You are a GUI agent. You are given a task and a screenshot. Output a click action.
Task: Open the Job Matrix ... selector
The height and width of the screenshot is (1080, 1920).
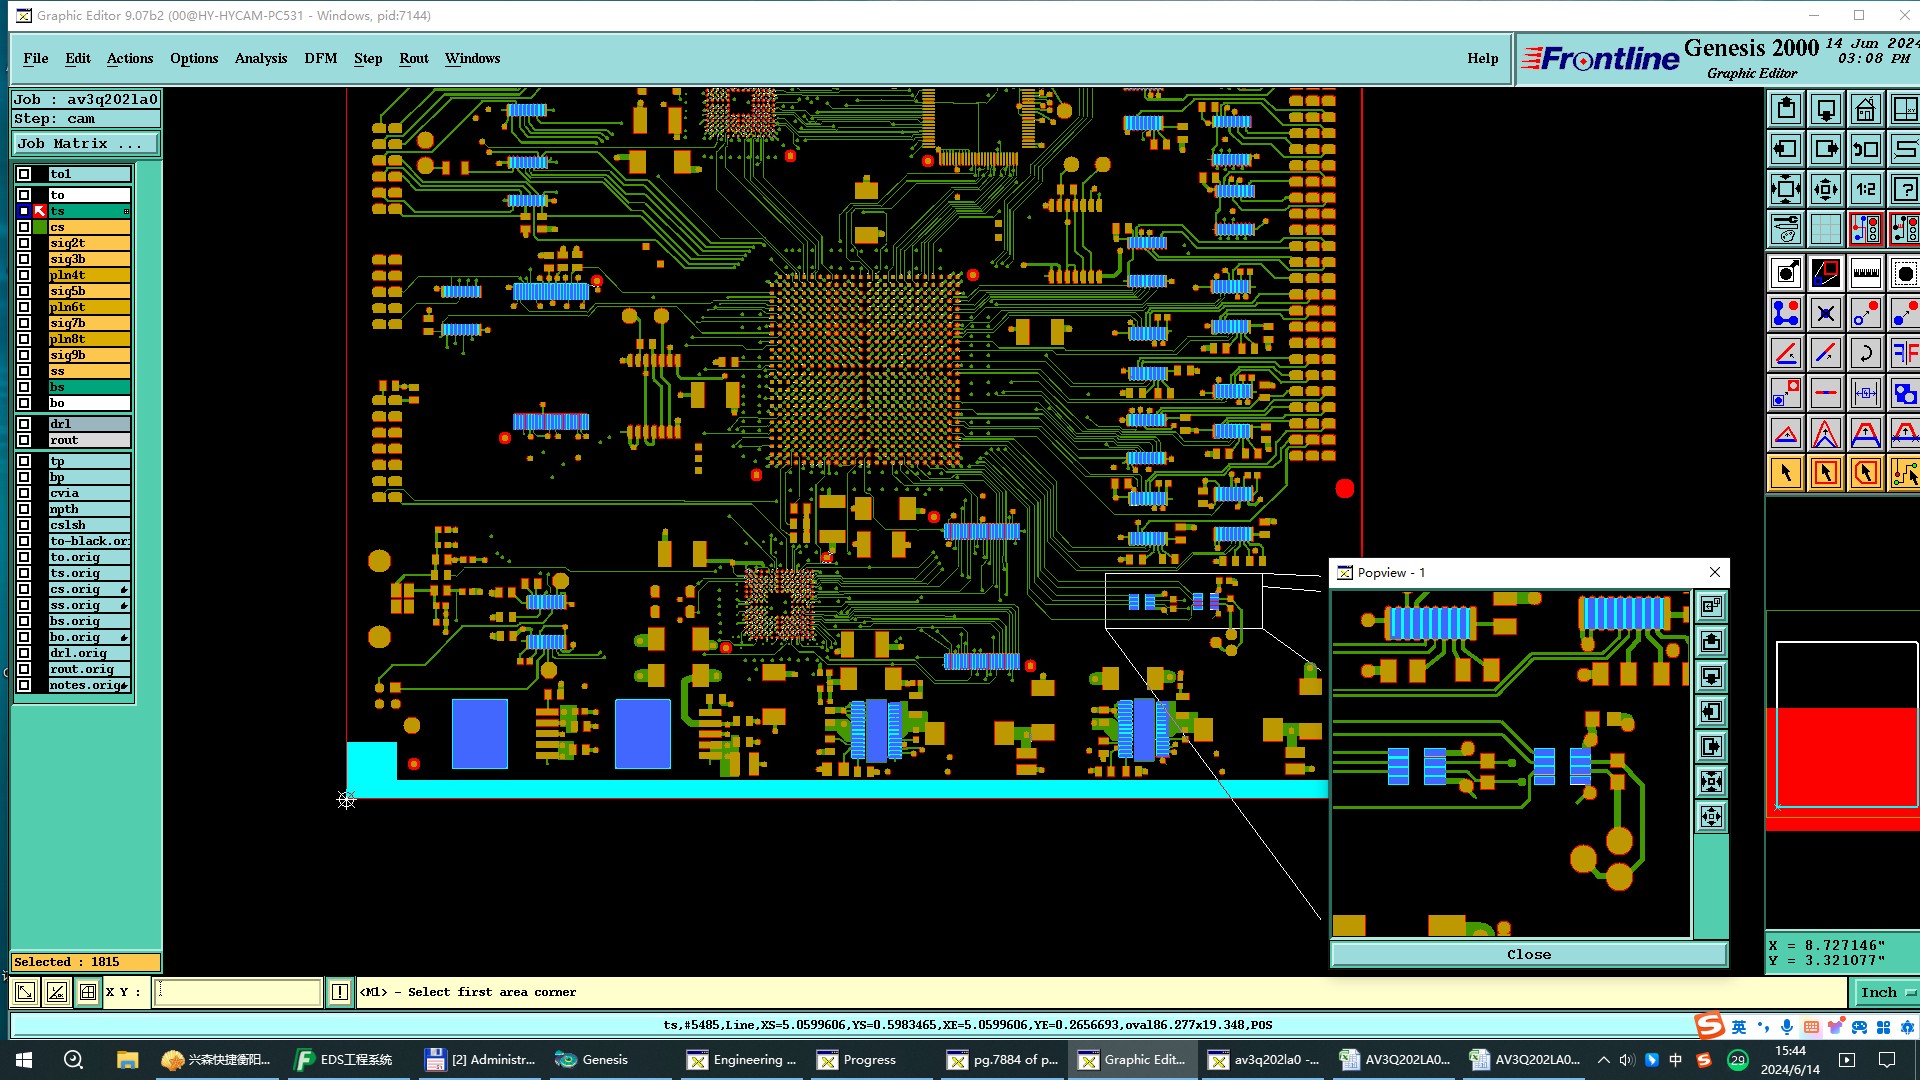(84, 144)
